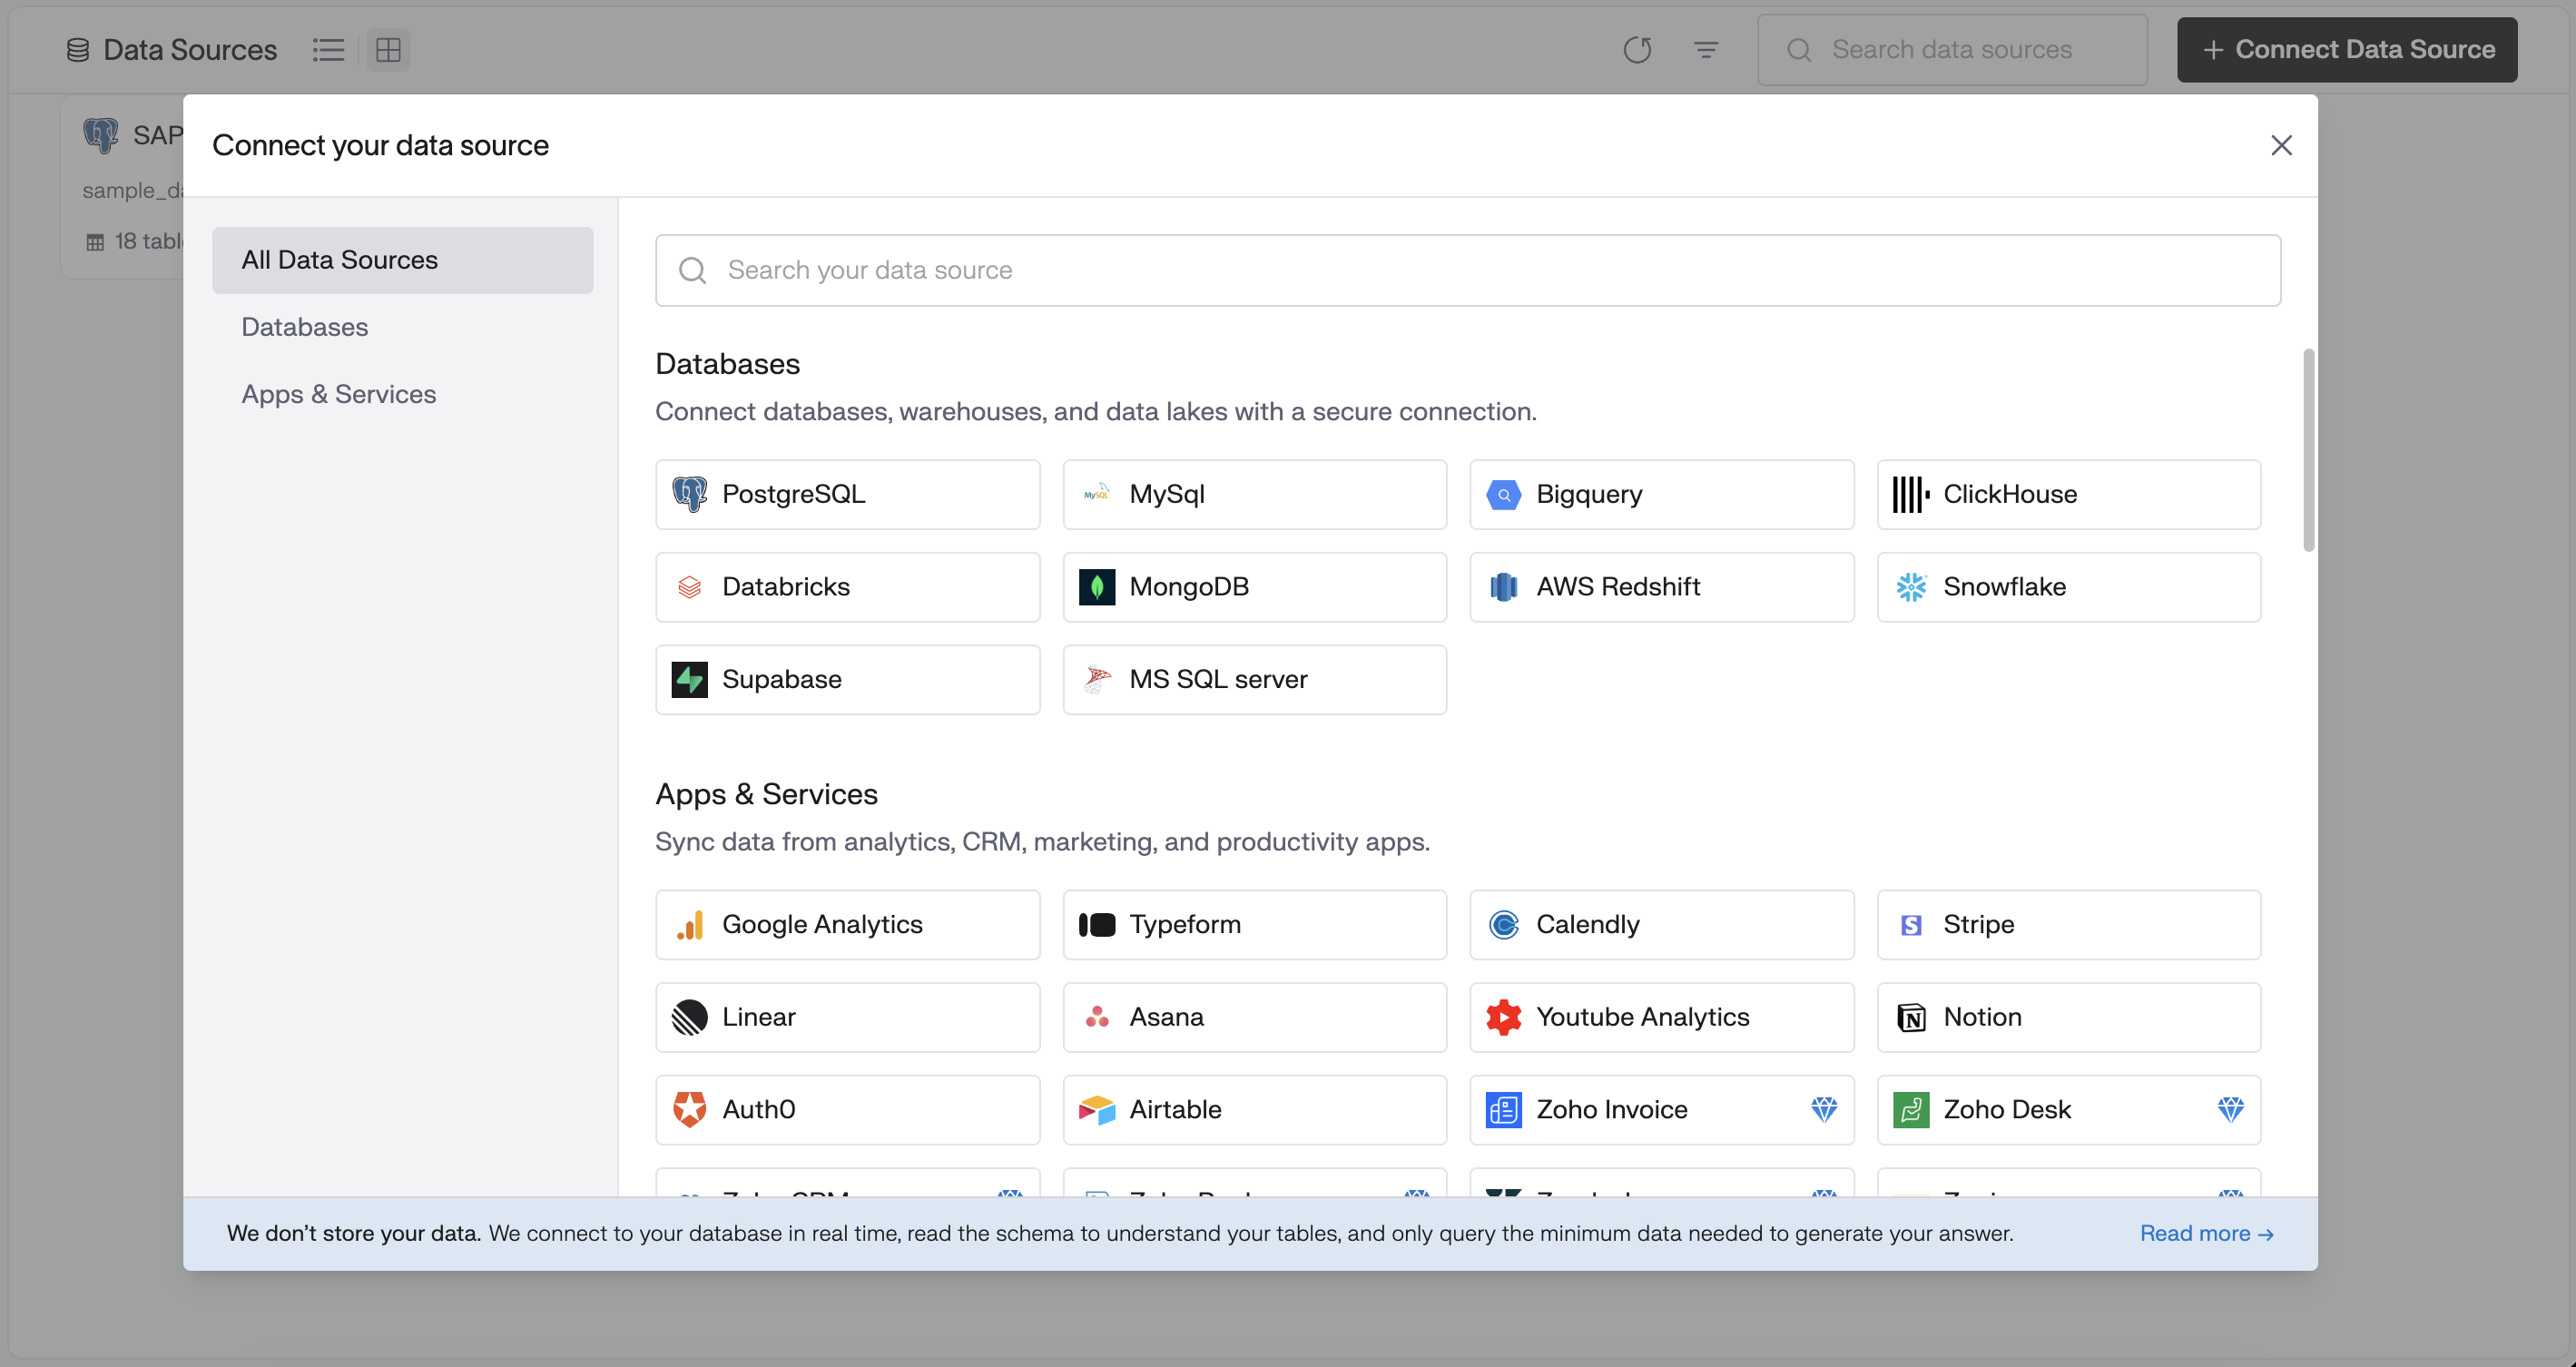Close the Connect your data source dialog

pos(2281,145)
